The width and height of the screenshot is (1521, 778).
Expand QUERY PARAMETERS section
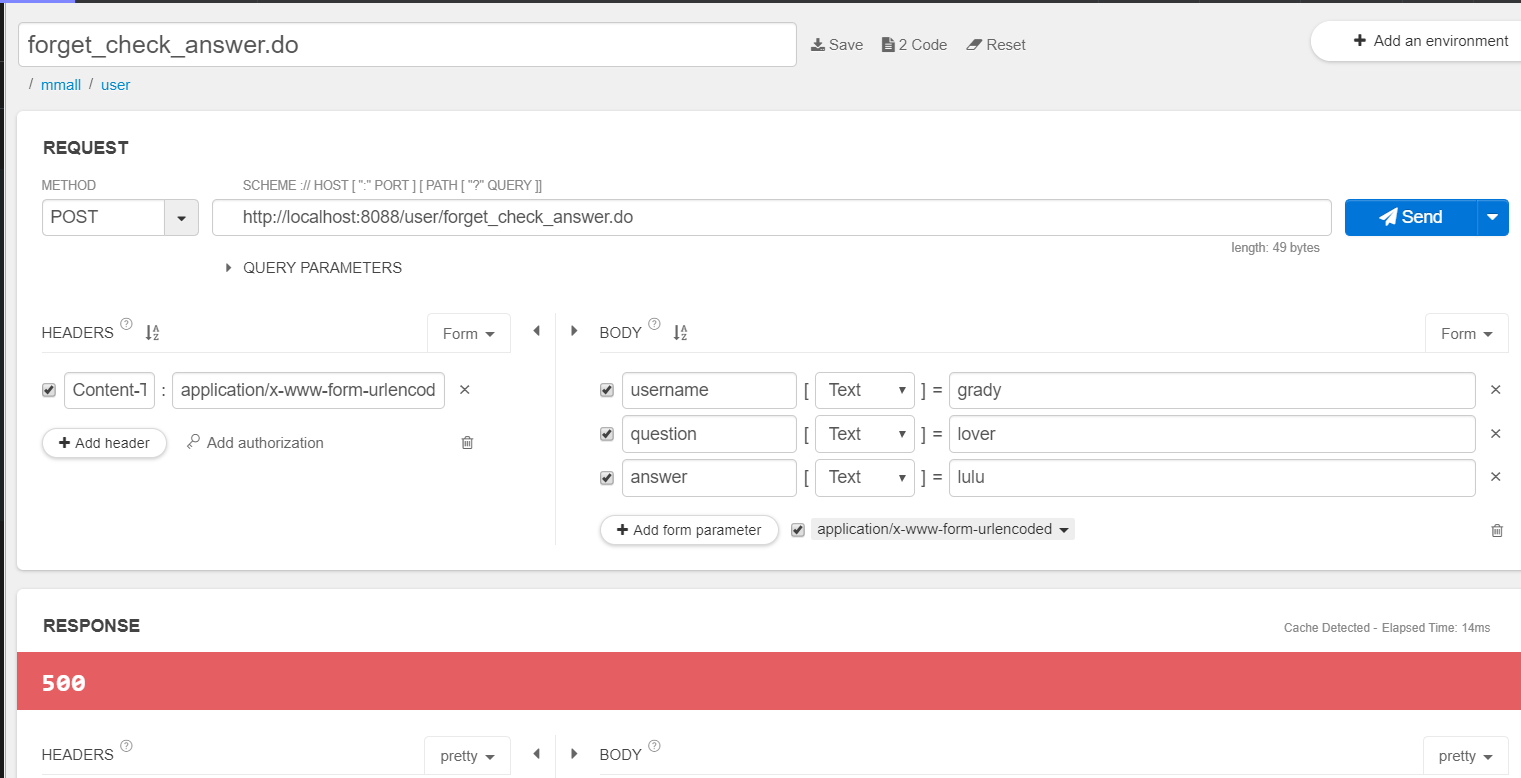314,268
